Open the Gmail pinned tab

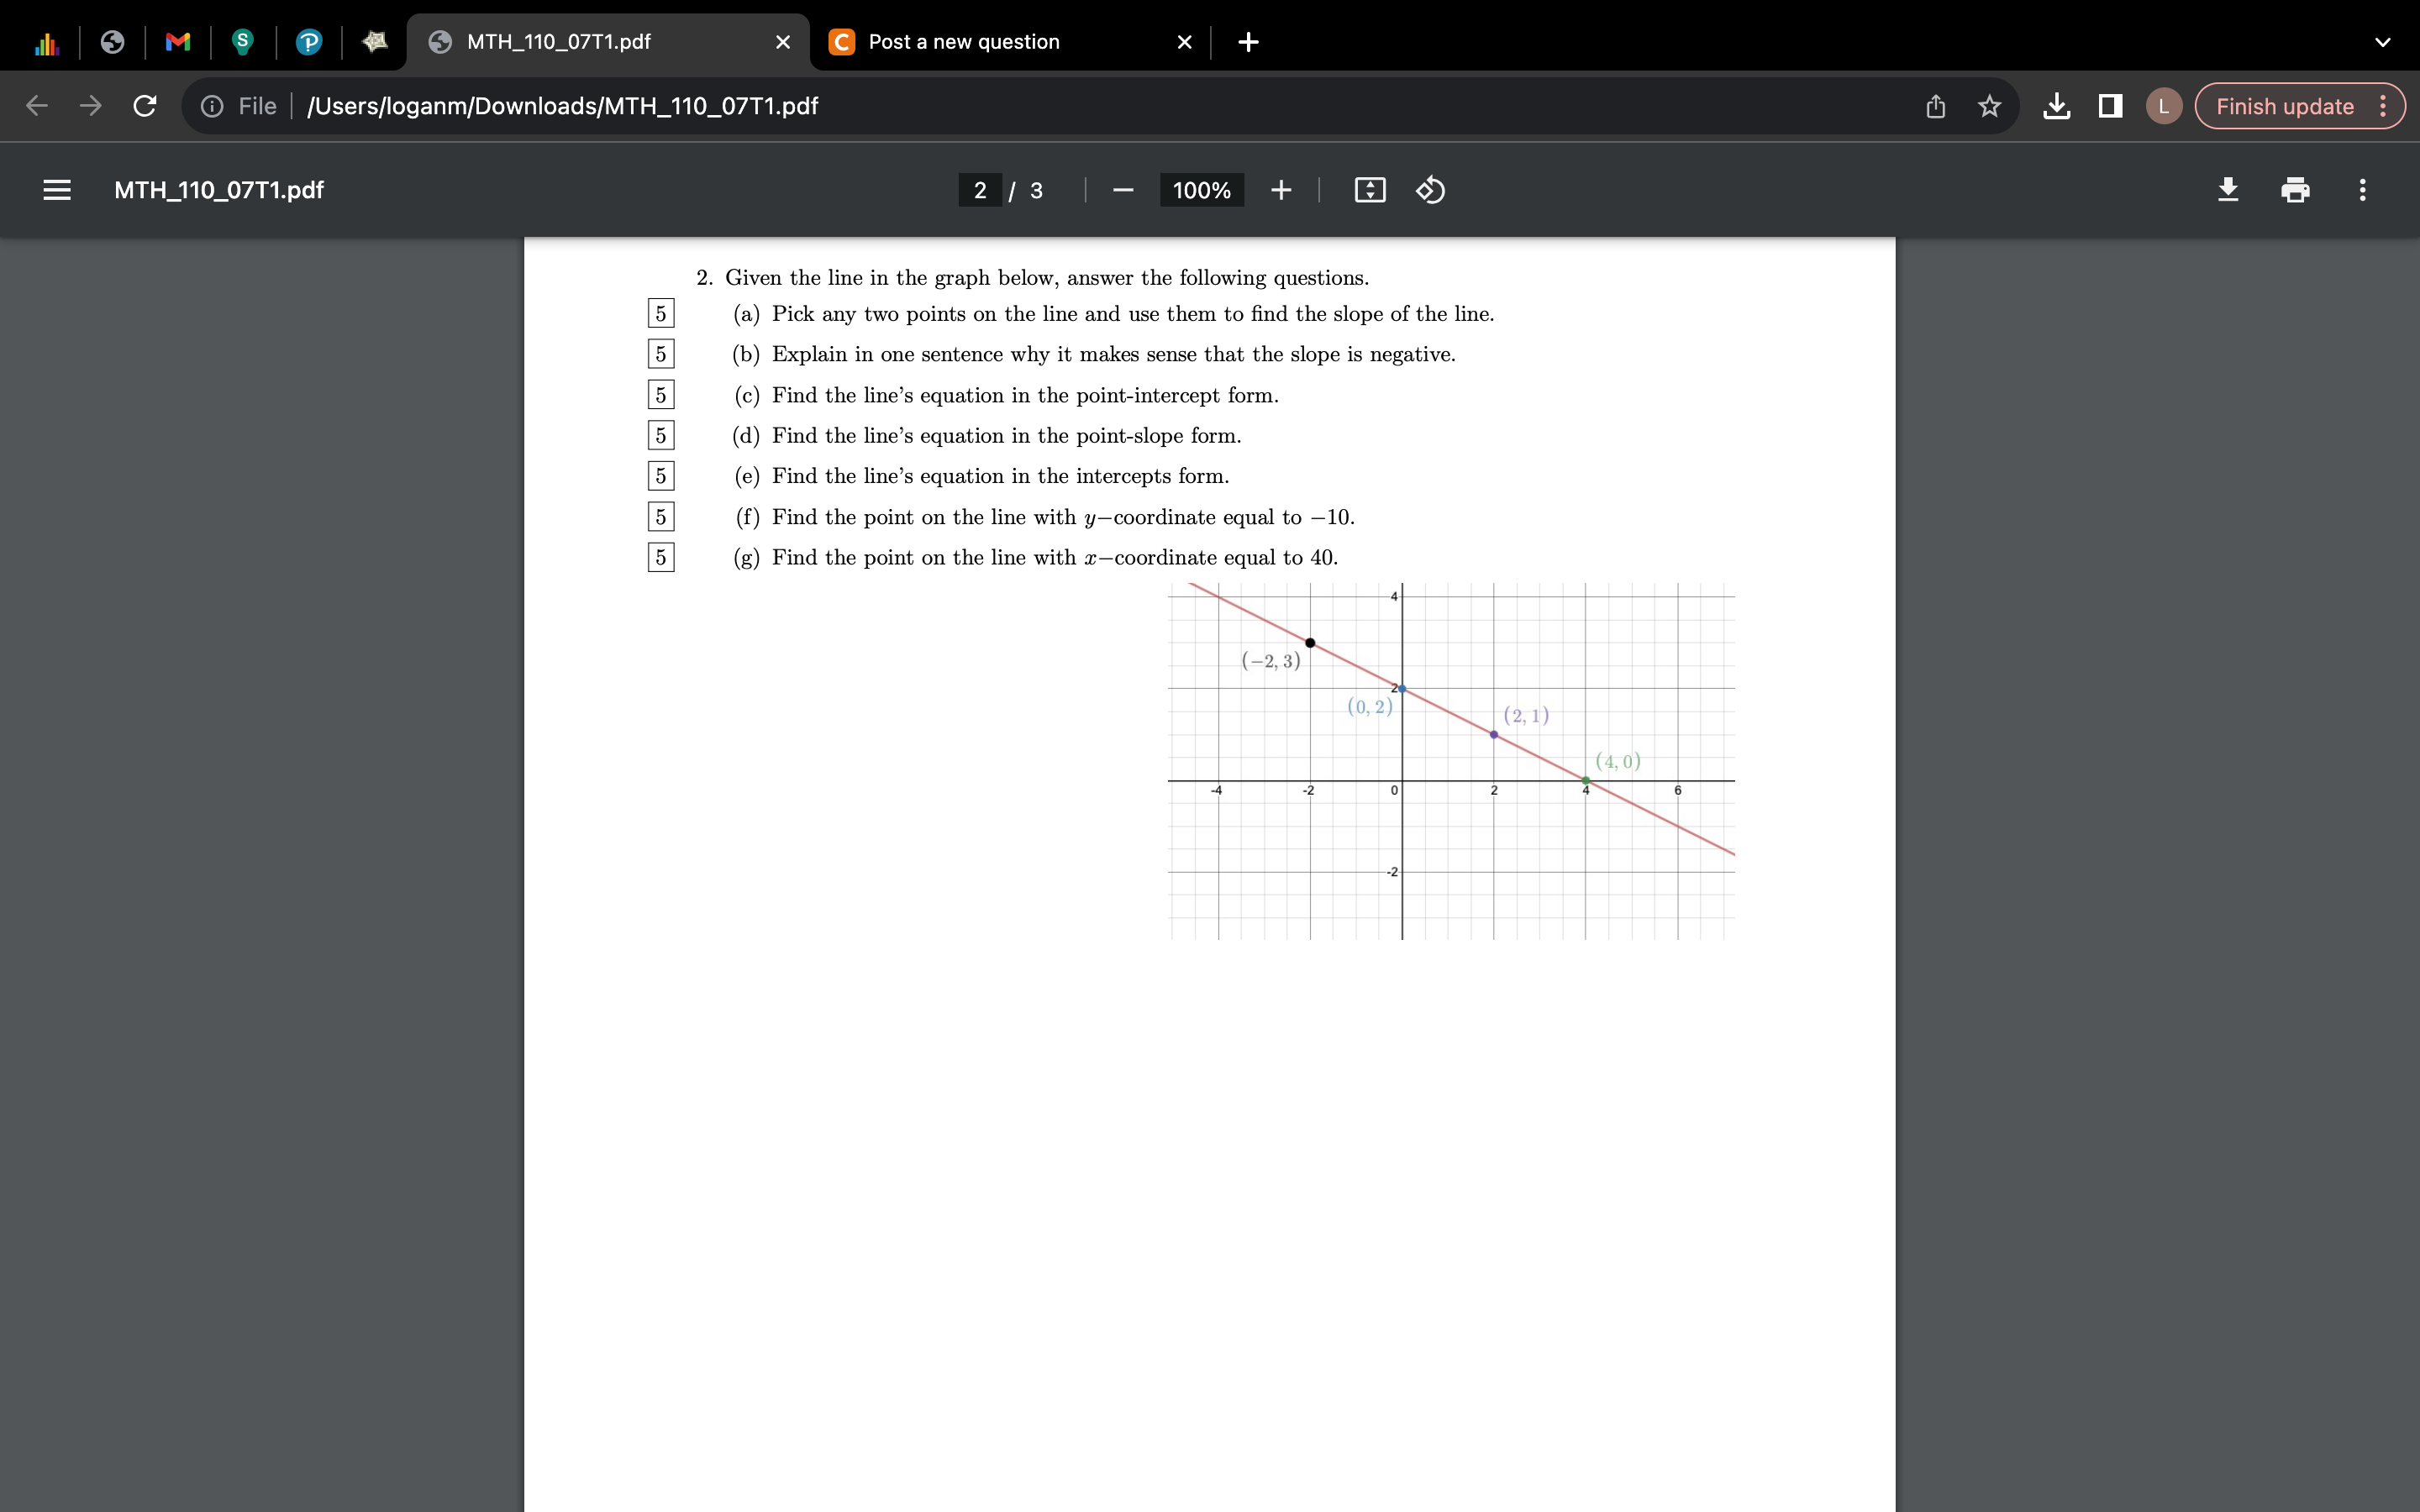click(178, 42)
